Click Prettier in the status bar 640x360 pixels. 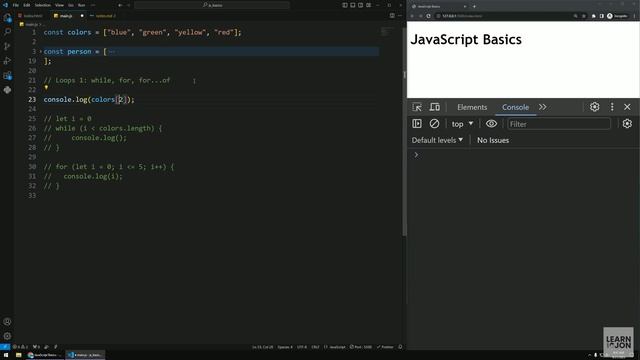point(385,347)
